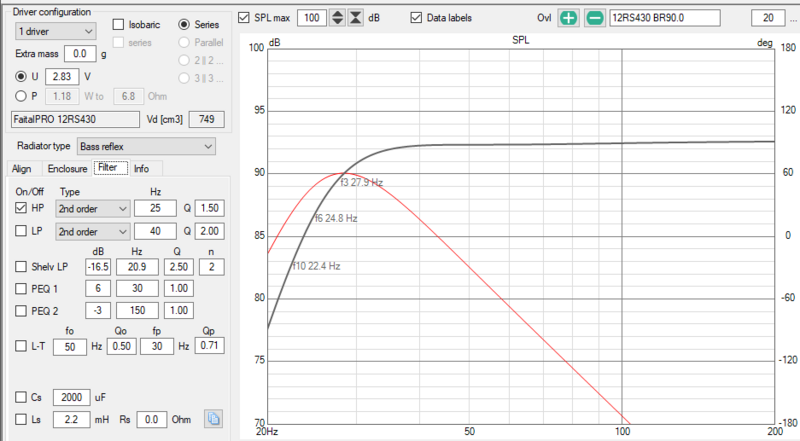Click the green minus overlay remove icon

coord(594,18)
